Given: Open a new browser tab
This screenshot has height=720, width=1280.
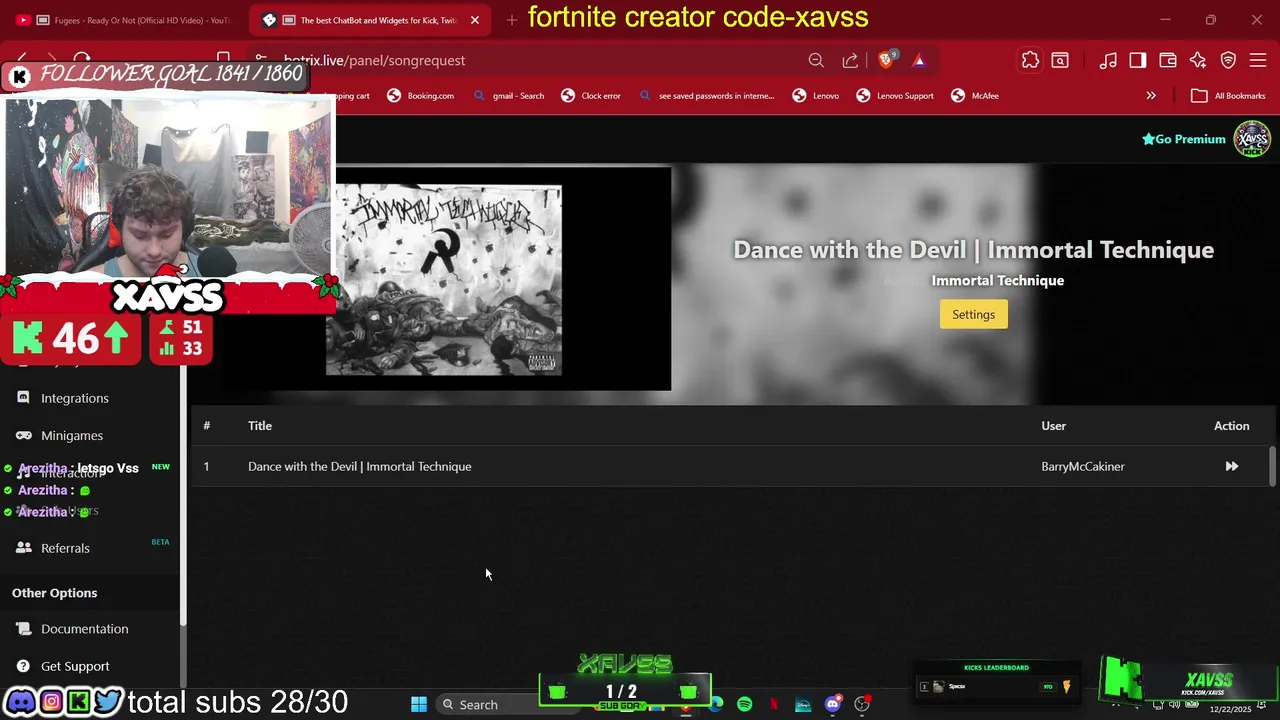Looking at the screenshot, I should pos(512,19).
